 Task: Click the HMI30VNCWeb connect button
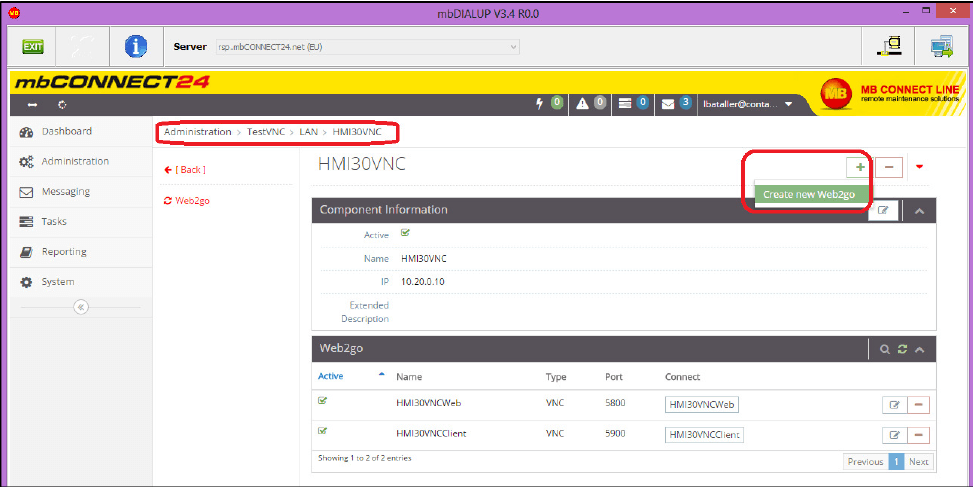702,404
